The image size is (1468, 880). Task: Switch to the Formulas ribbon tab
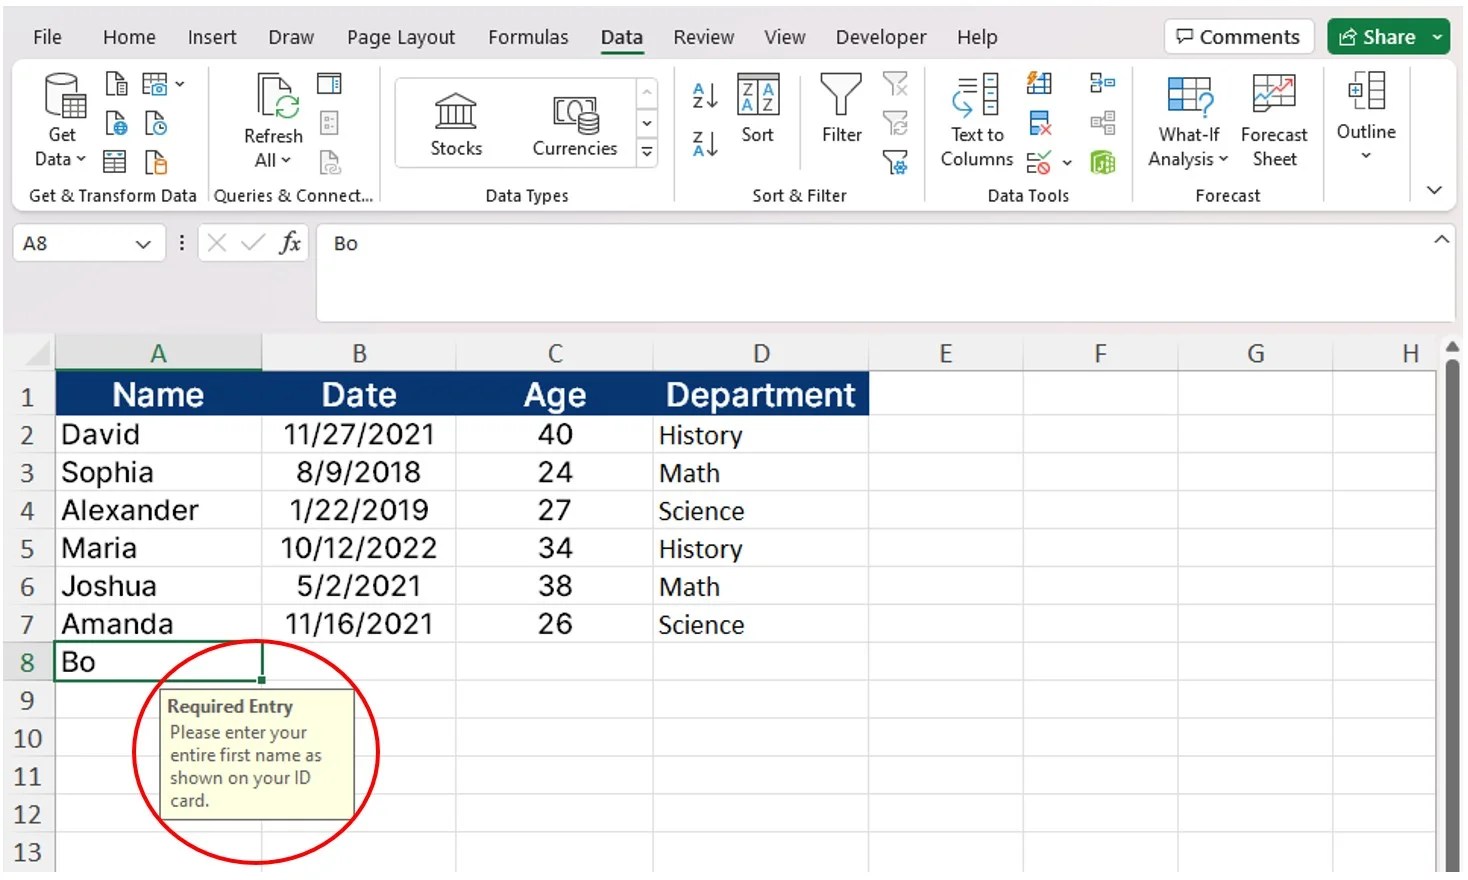tap(528, 37)
